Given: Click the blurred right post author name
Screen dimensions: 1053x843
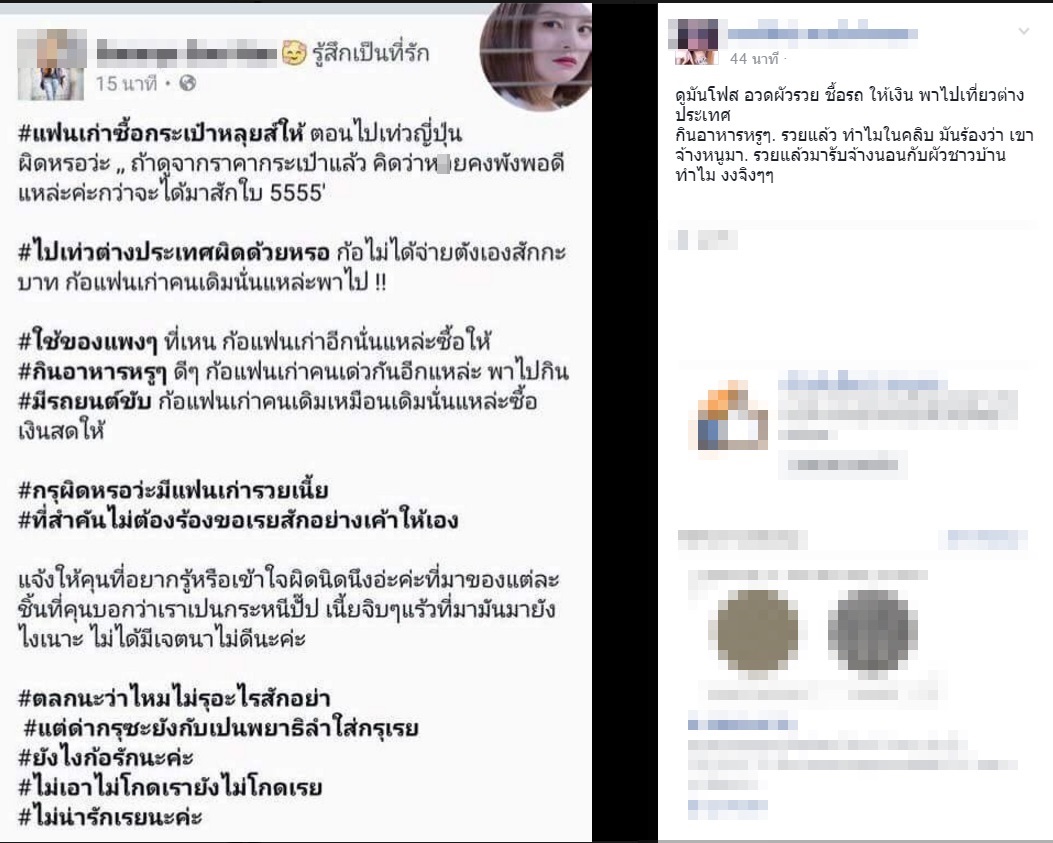Looking at the screenshot, I should pyautogui.click(x=822, y=33).
